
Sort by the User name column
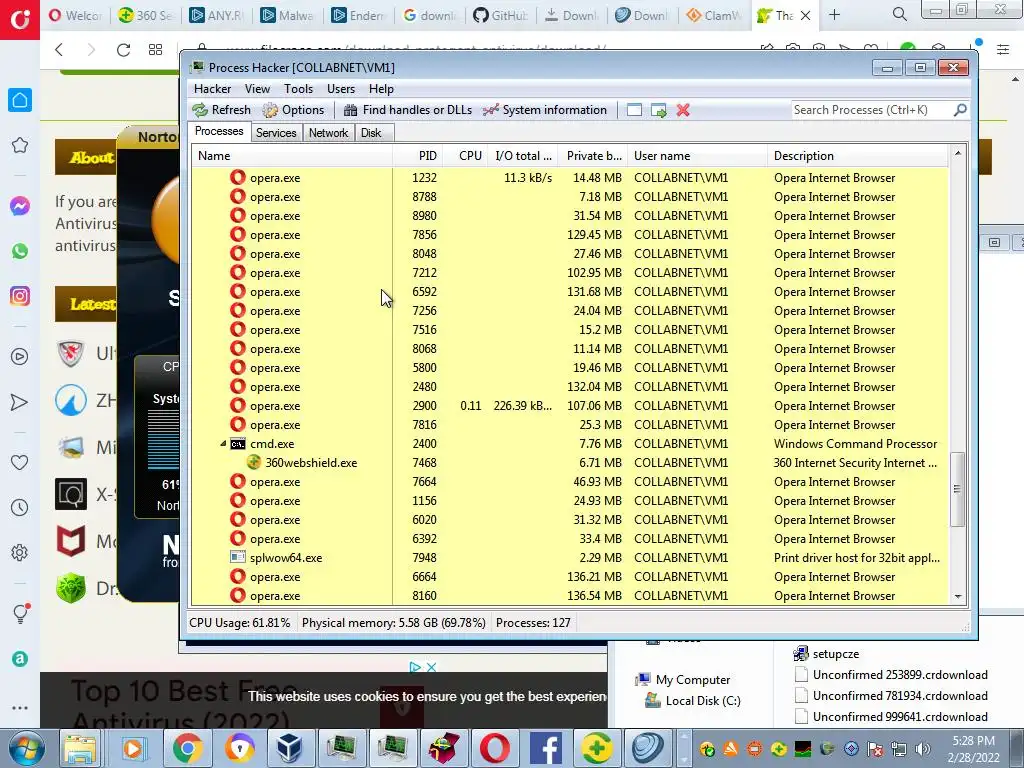pyautogui.click(x=698, y=155)
